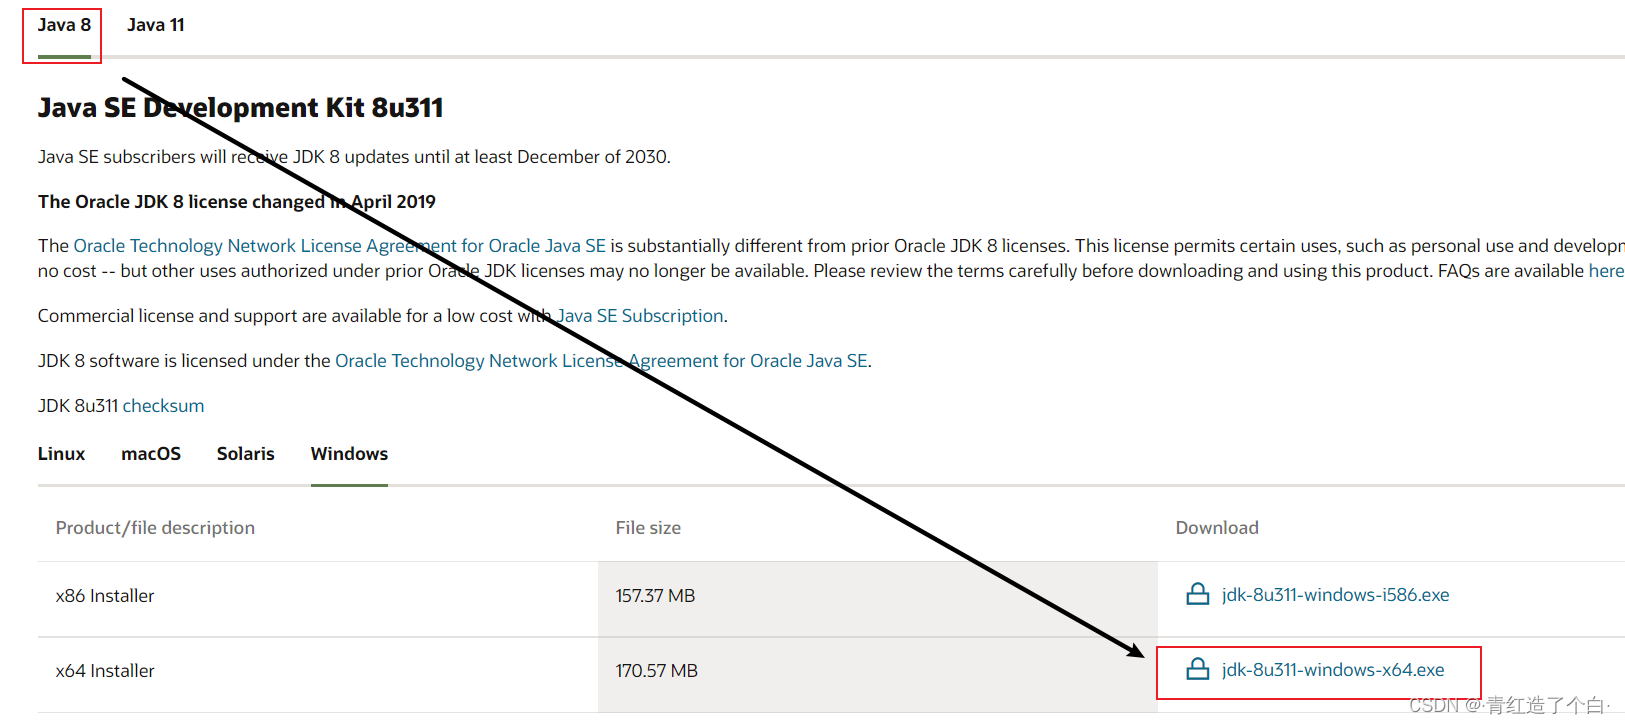The height and width of the screenshot is (724, 1625).
Task: Open the first Oracle Technology Network License Agreement link
Action: coord(340,246)
